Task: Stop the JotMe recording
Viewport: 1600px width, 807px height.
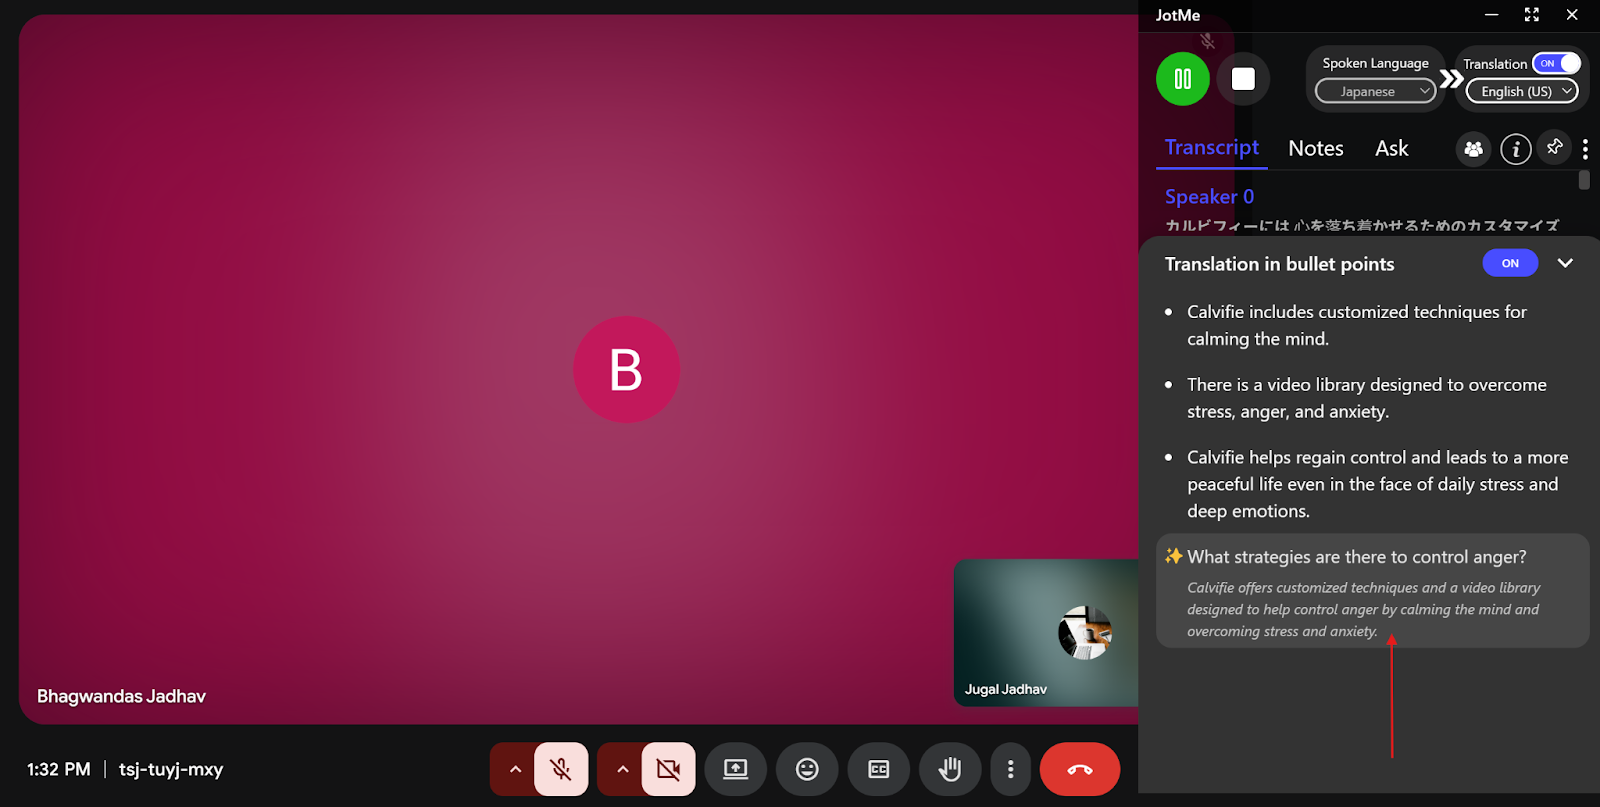Action: coord(1243,79)
